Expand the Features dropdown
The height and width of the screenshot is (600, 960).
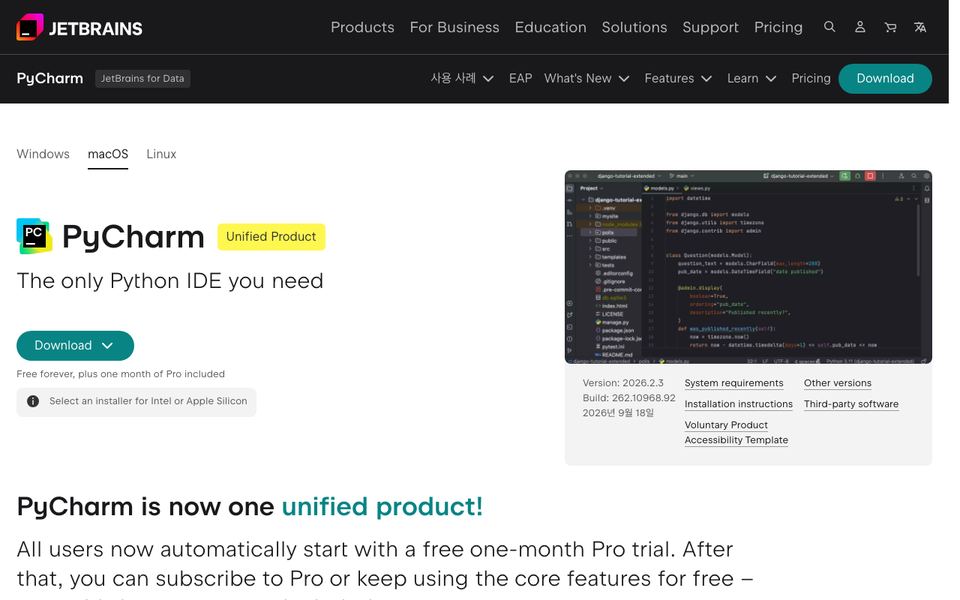tap(678, 78)
